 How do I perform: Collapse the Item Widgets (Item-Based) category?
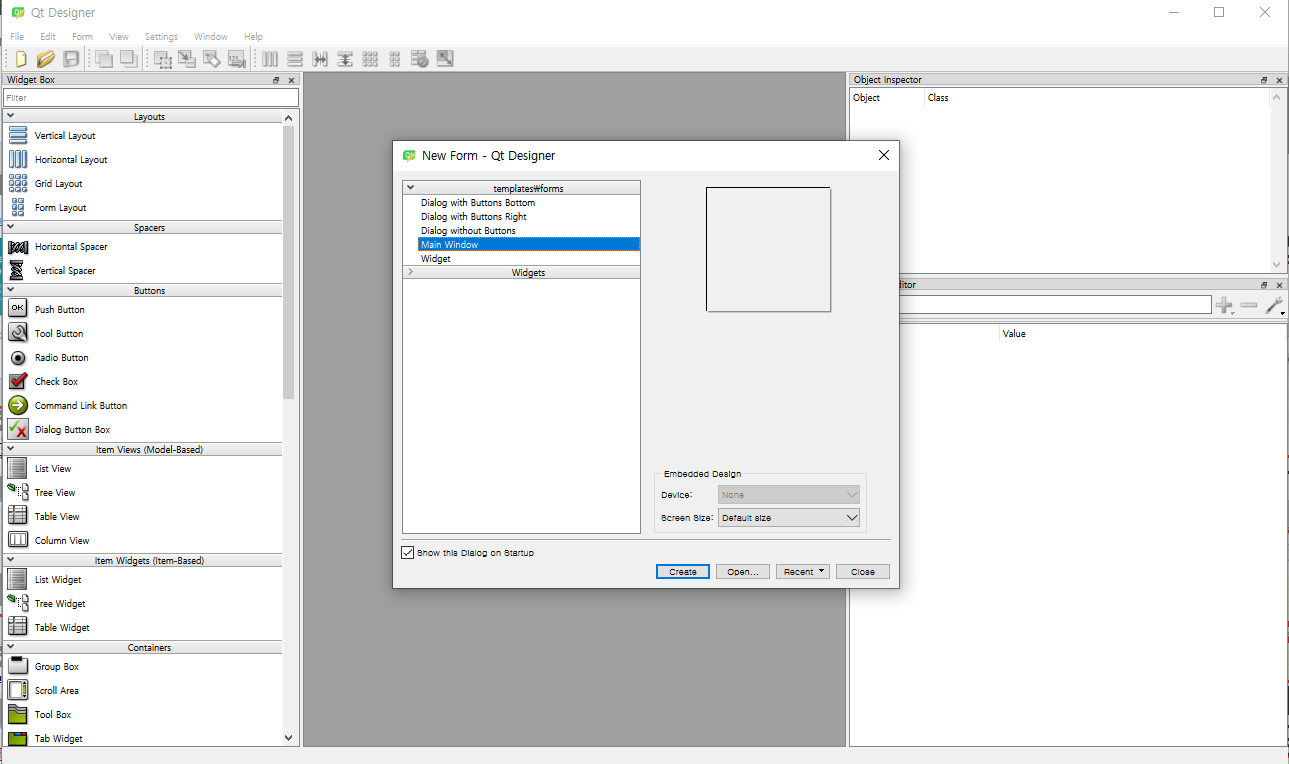(11, 560)
